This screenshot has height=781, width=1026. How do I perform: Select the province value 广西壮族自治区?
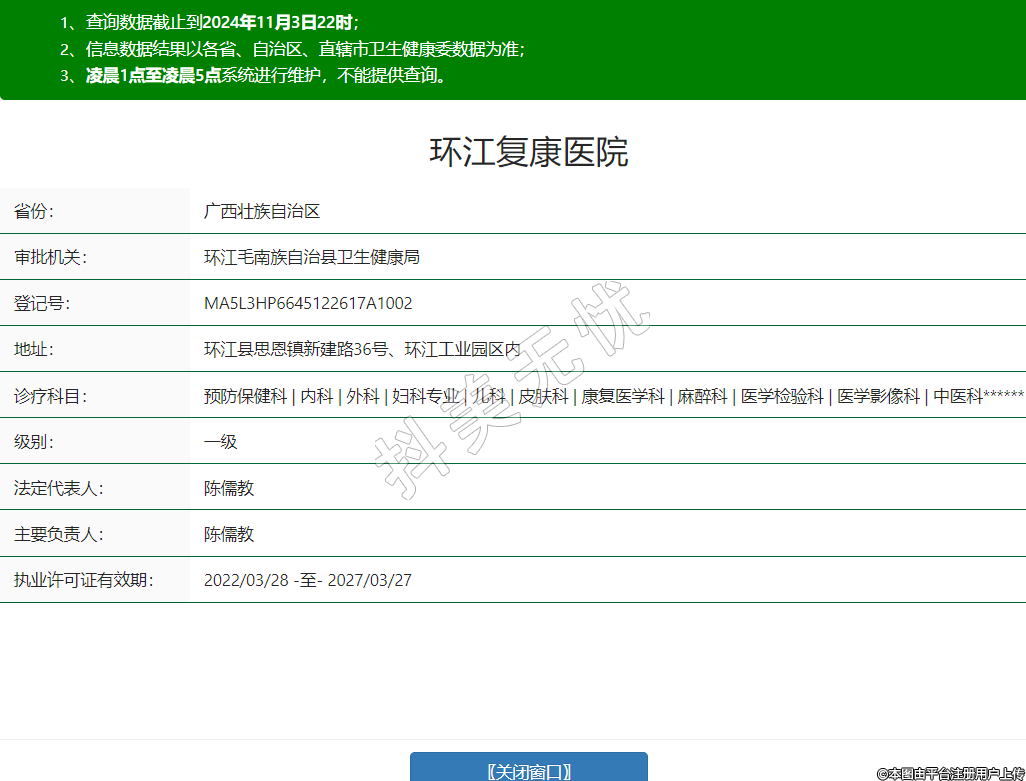(x=261, y=211)
